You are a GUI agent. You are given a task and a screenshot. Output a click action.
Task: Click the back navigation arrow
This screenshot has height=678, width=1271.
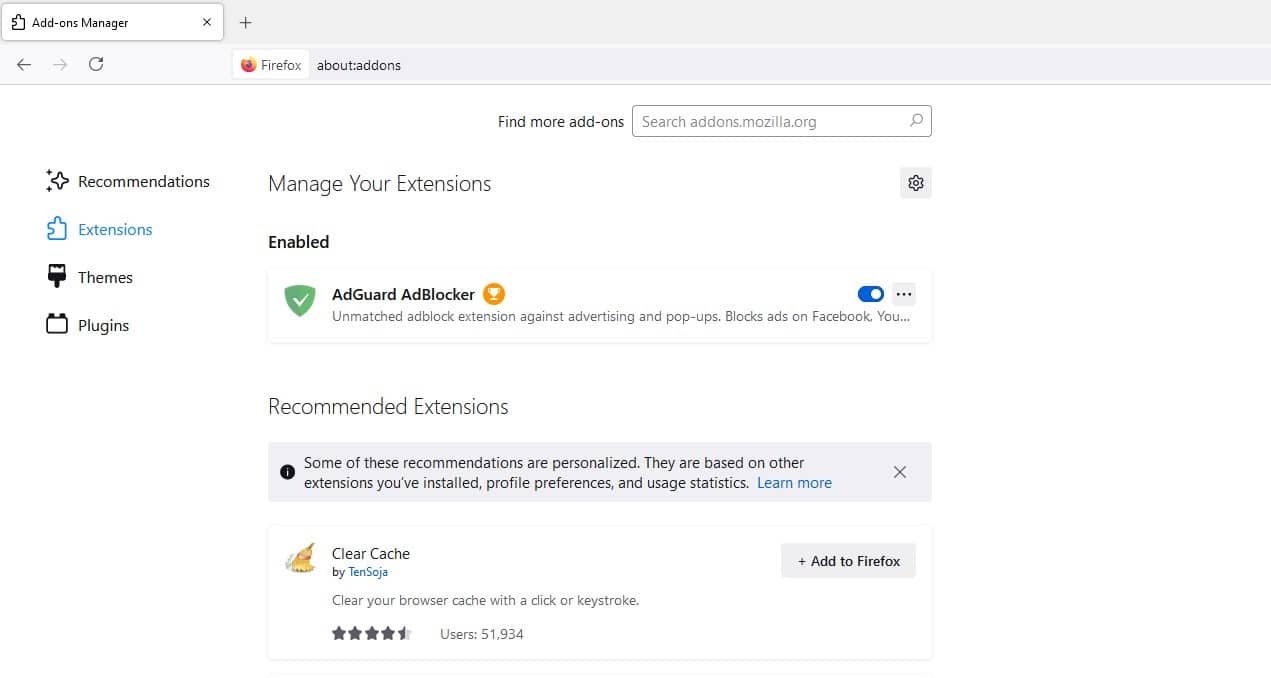[23, 64]
